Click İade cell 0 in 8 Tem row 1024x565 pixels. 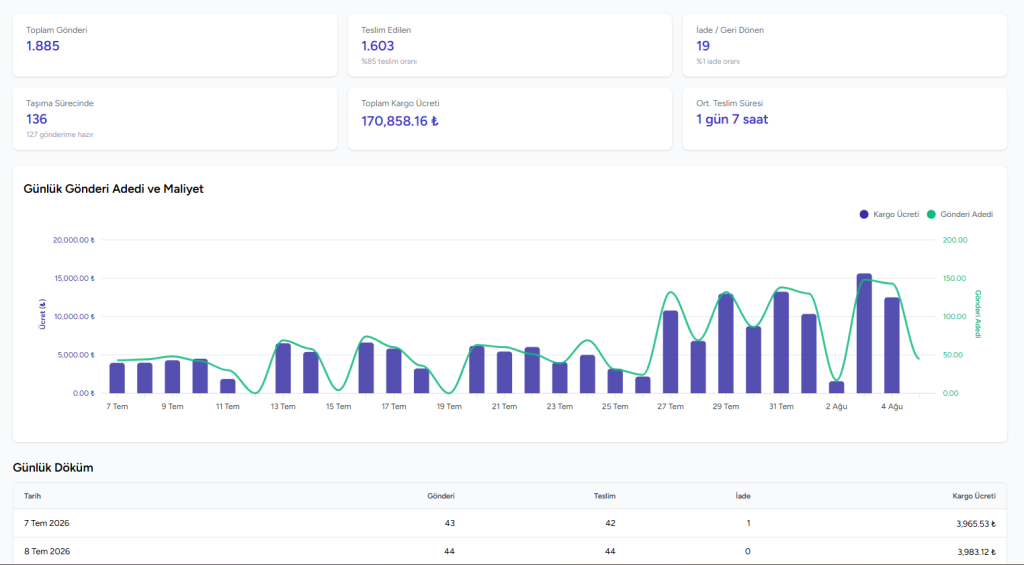tap(748, 551)
